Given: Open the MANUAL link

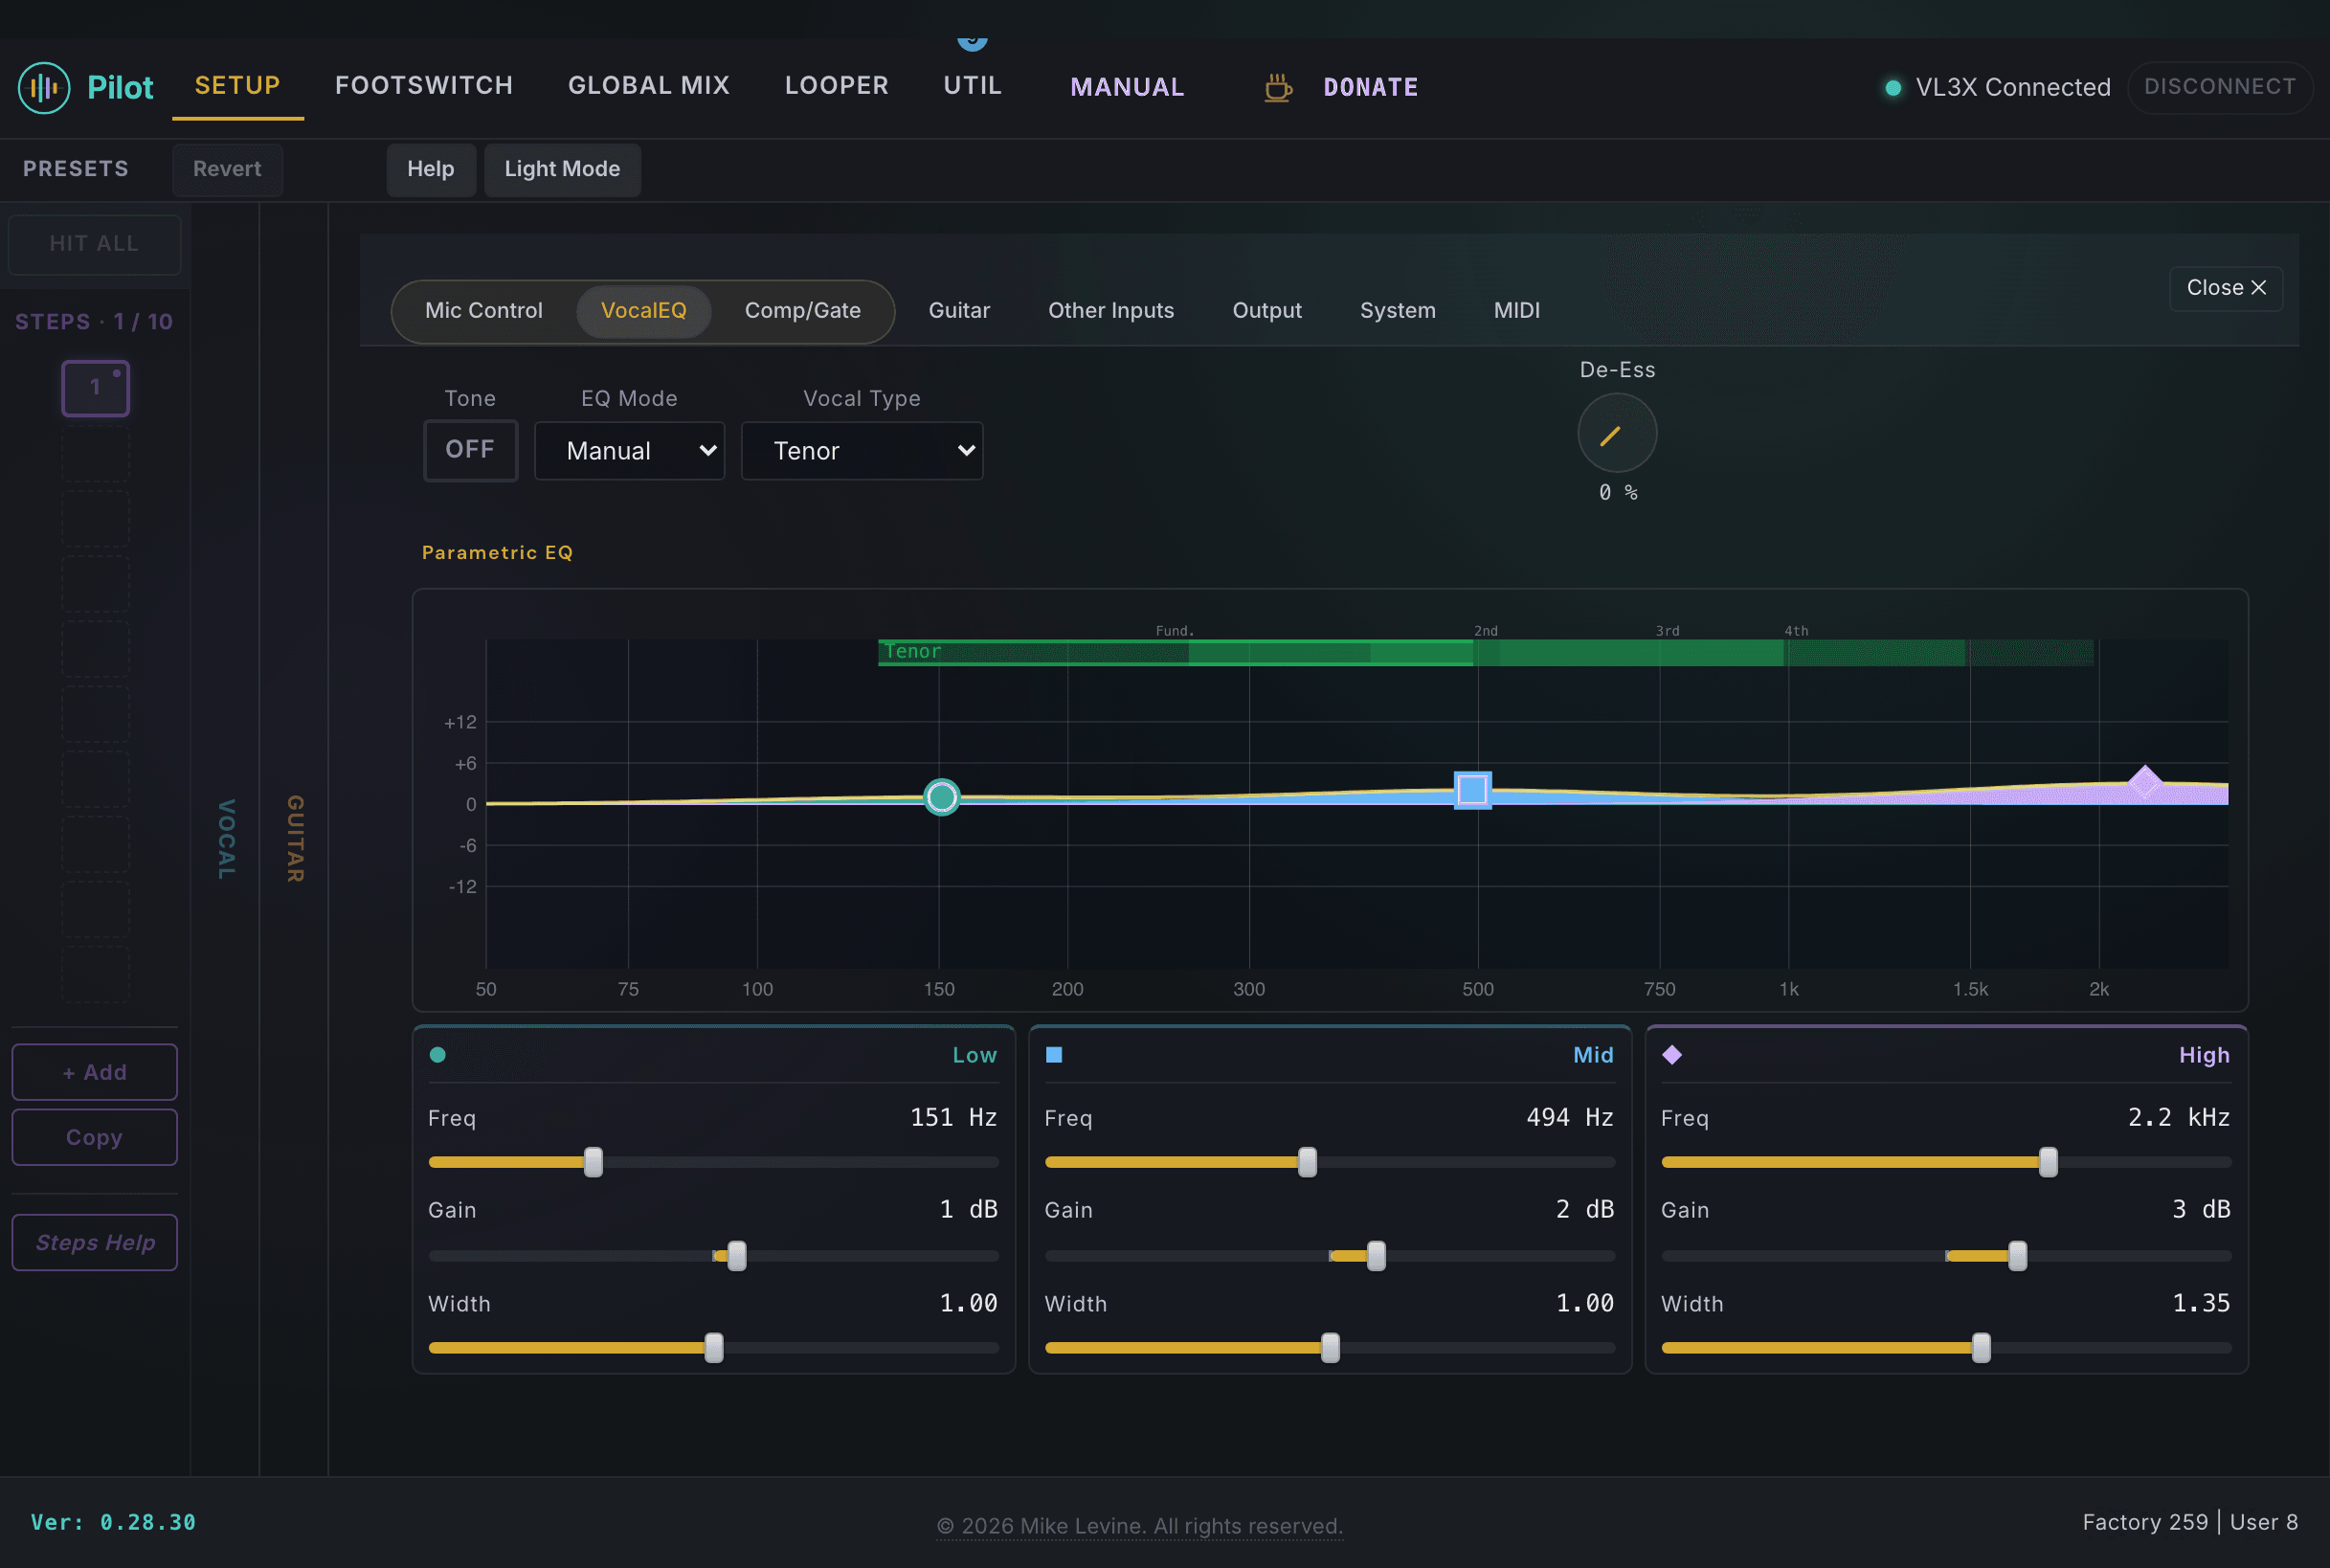Looking at the screenshot, I should tap(1127, 88).
